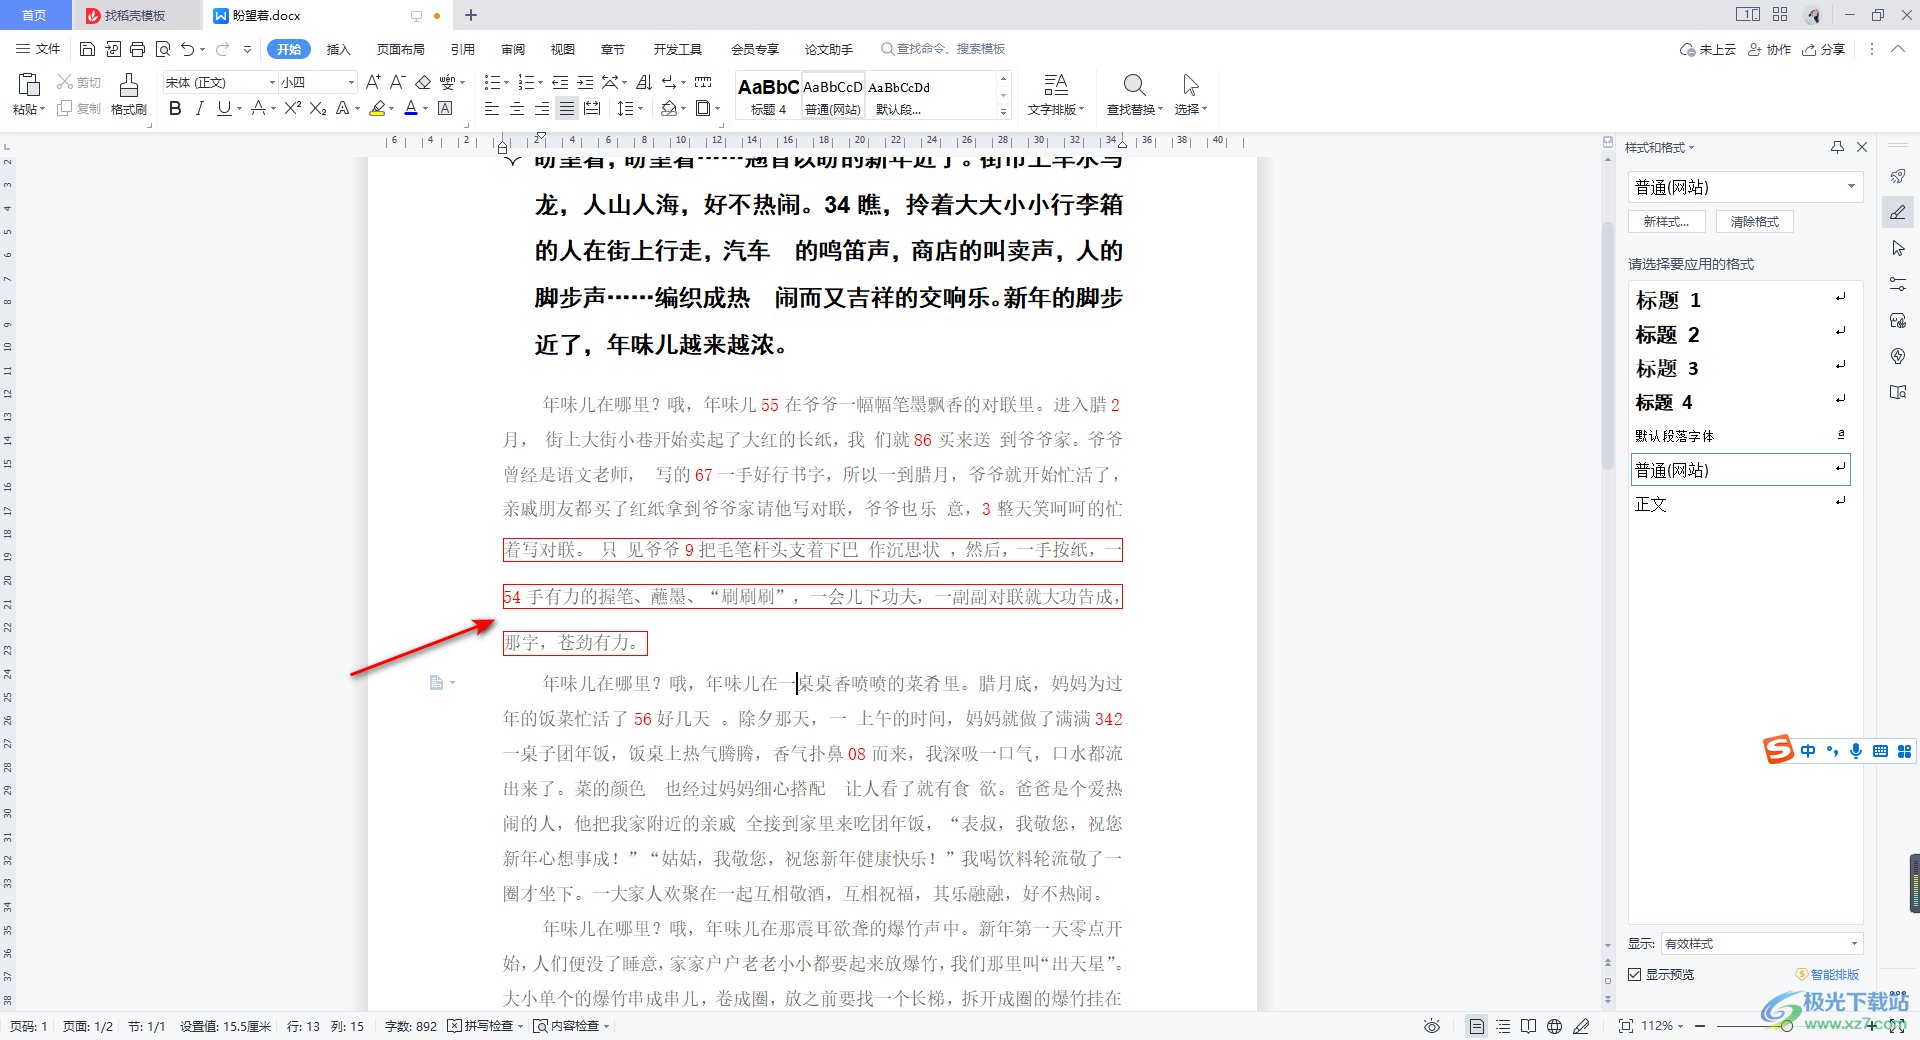The width and height of the screenshot is (1920, 1040).
Task: Toggle Center alignment
Action: tap(517, 108)
